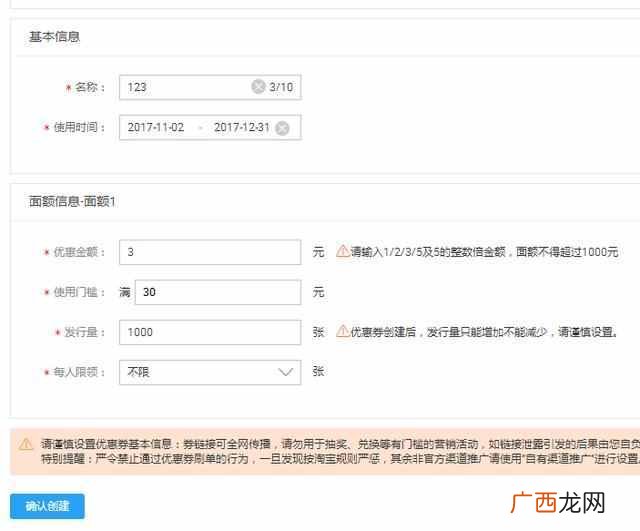Click the 面额信息-面额1 section heading

72,201
